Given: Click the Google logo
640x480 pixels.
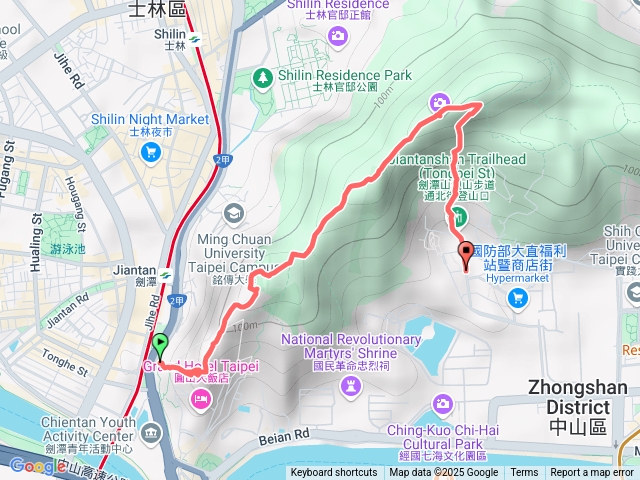Looking at the screenshot, I should tap(36, 466).
